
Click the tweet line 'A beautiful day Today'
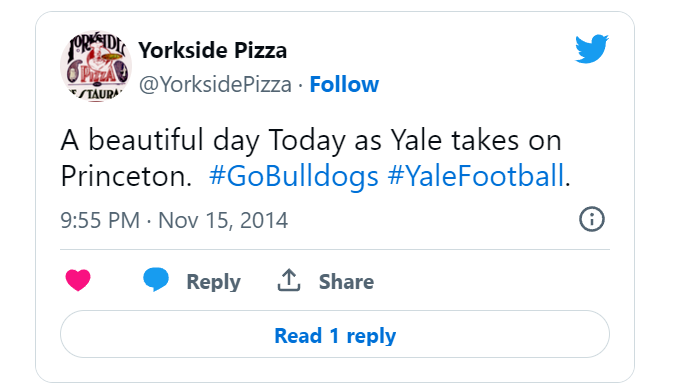click(203, 141)
